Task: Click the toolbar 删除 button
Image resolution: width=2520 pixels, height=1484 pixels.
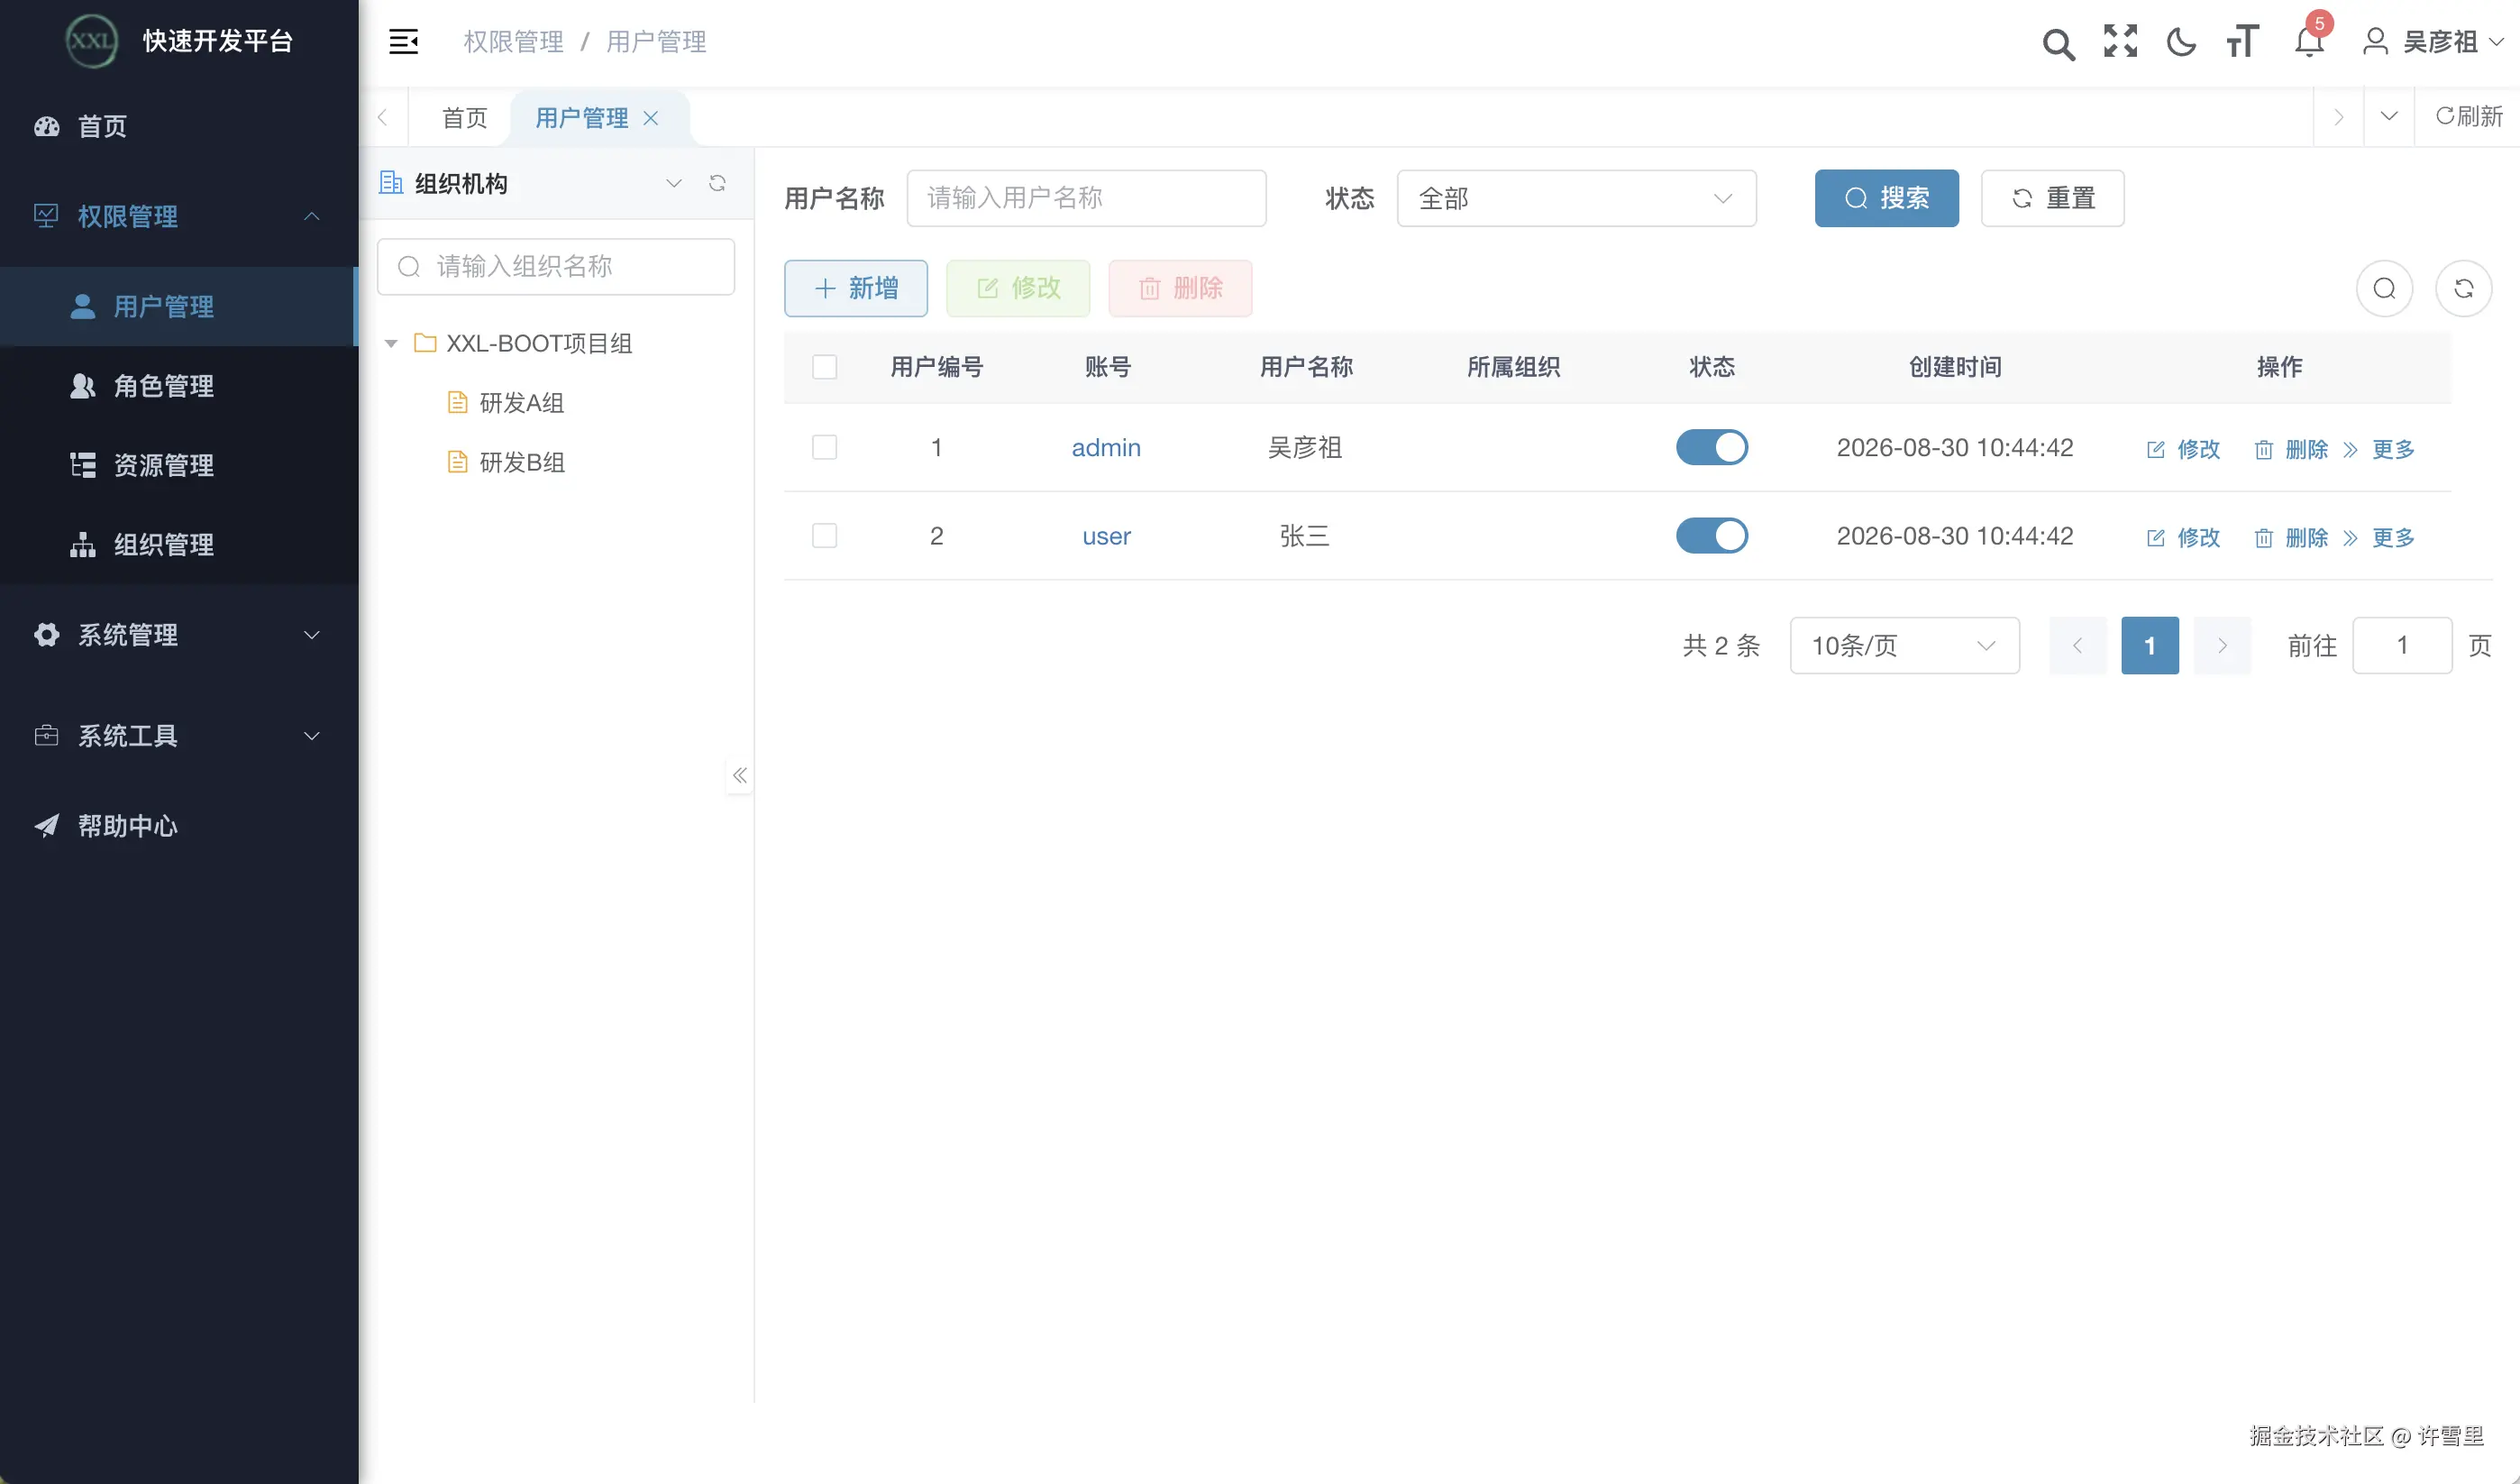Action: click(x=1180, y=288)
